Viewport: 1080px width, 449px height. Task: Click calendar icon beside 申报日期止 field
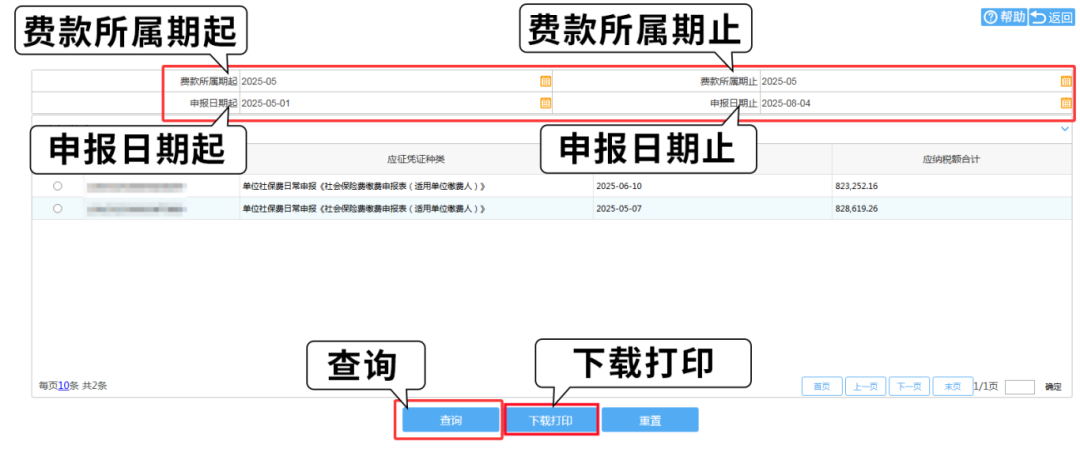[1066, 103]
